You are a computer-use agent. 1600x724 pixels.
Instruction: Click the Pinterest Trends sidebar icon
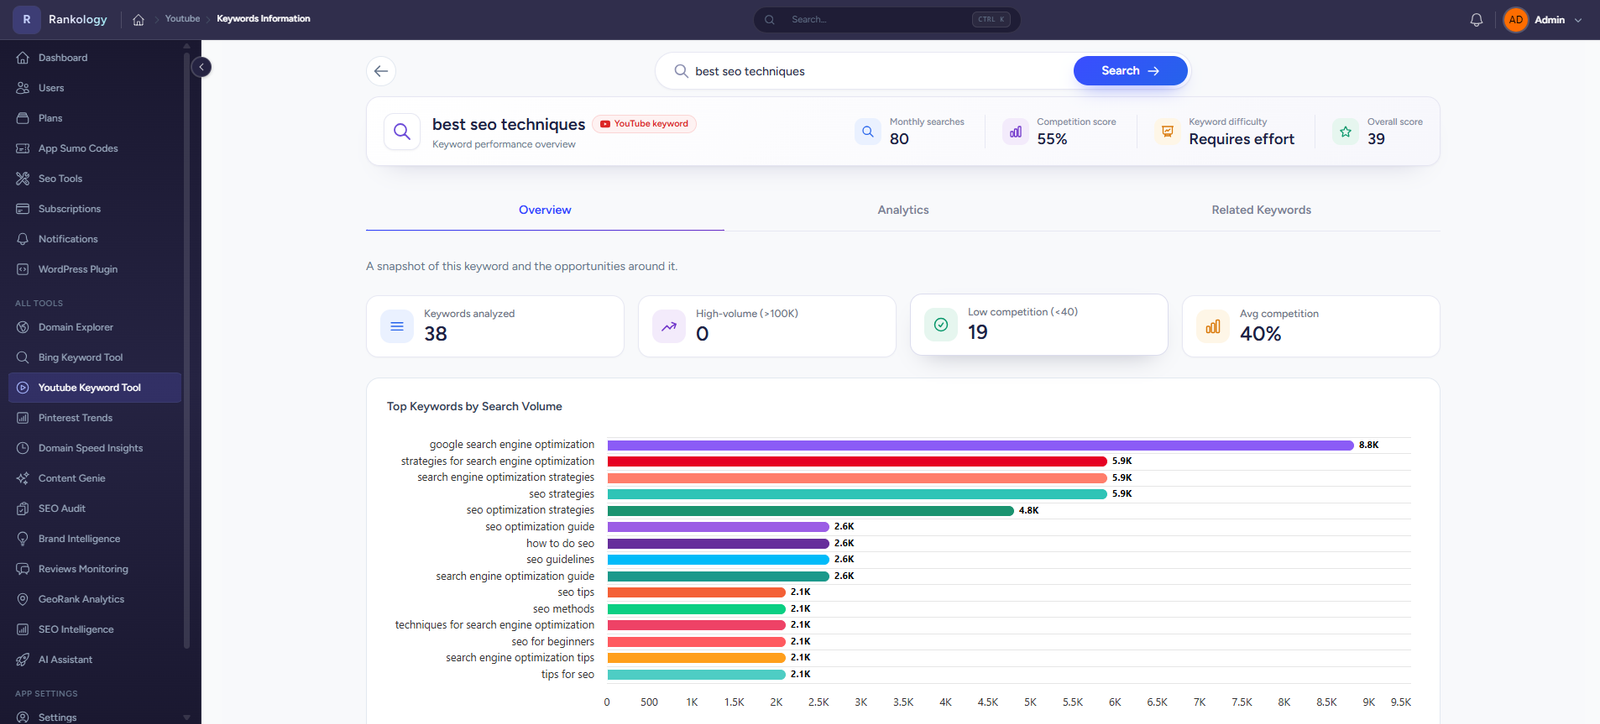[22, 418]
